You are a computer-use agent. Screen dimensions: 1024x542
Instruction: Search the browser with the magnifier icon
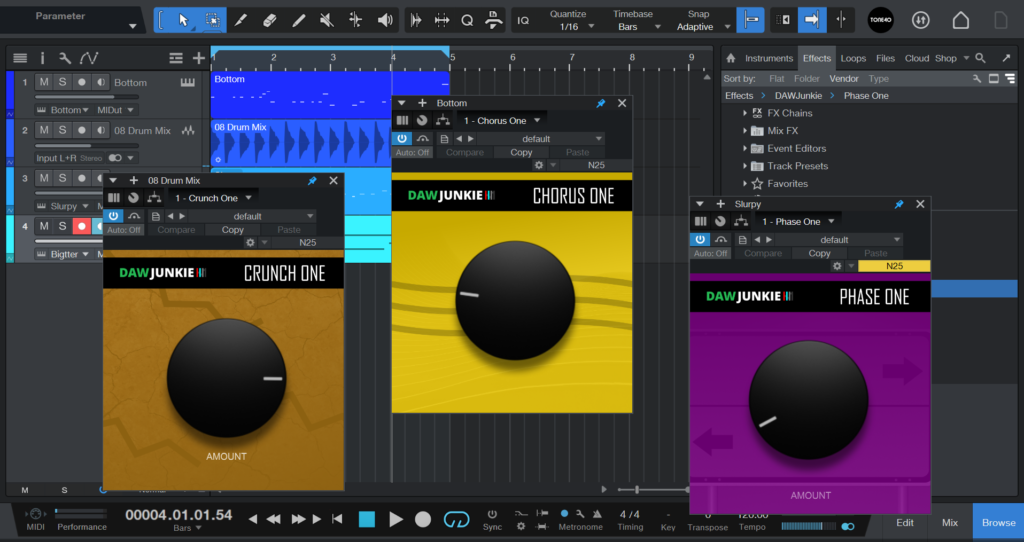pos(980,58)
